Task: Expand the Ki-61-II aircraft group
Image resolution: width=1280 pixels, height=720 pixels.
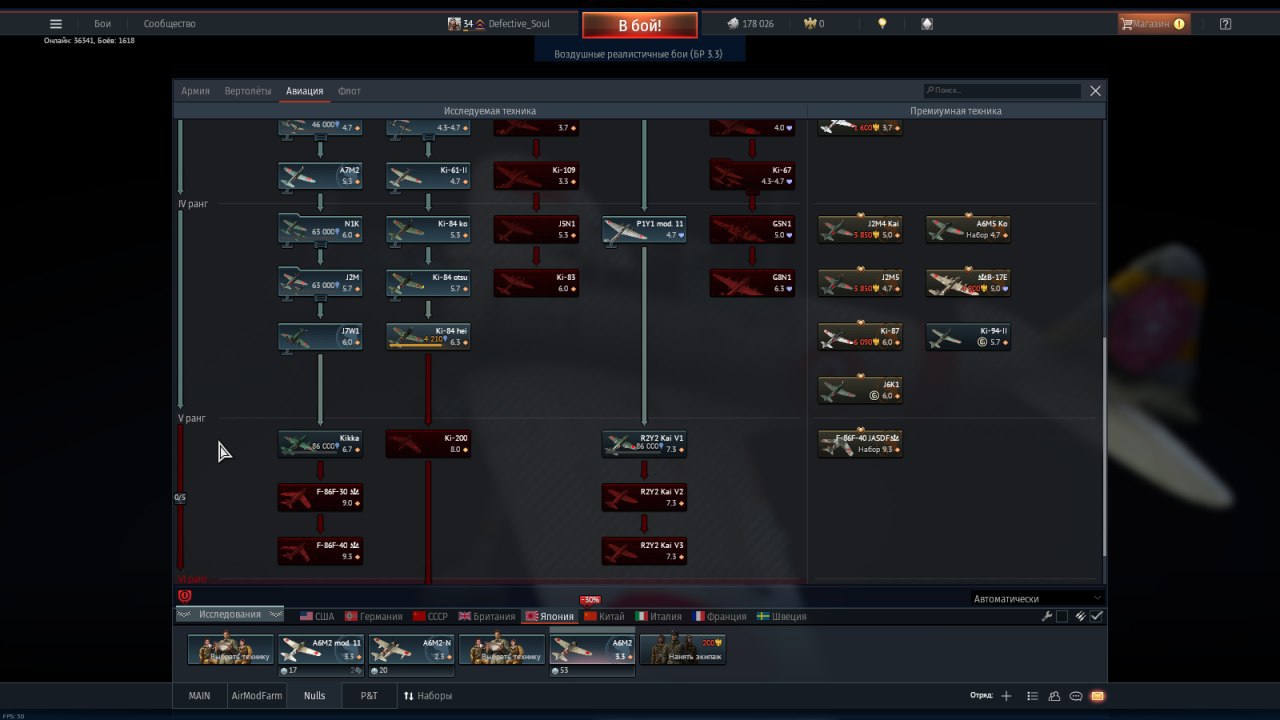Action: 428,176
